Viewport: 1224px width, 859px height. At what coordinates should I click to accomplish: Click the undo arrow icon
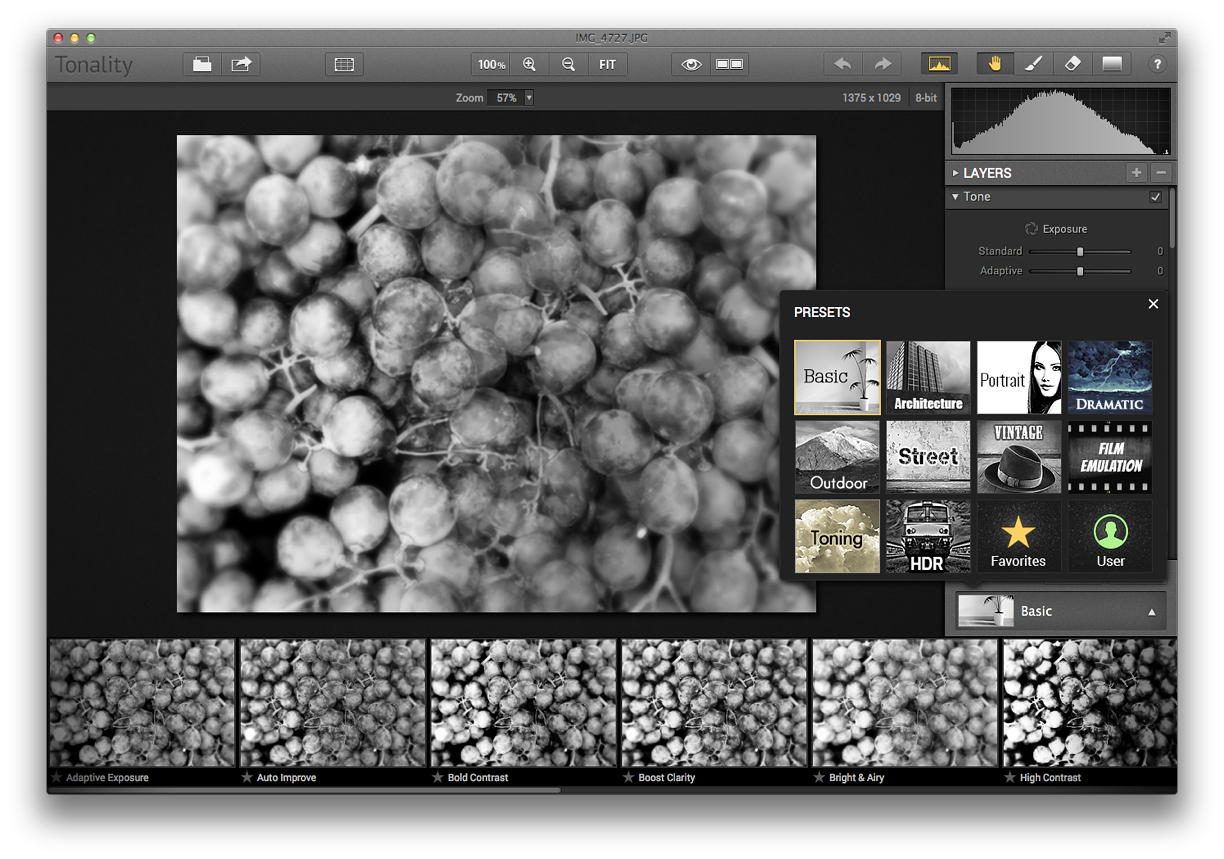pos(843,64)
